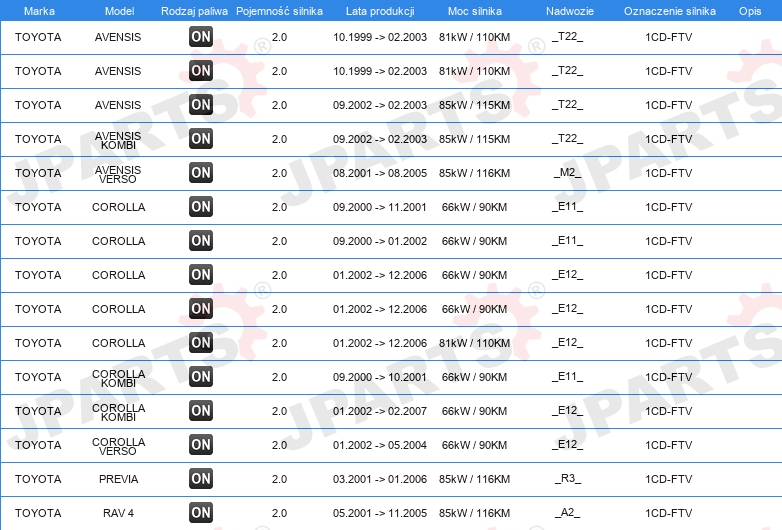Click the Rodzaj paliwa column header
Viewport: 782px width, 530px height.
point(195,11)
